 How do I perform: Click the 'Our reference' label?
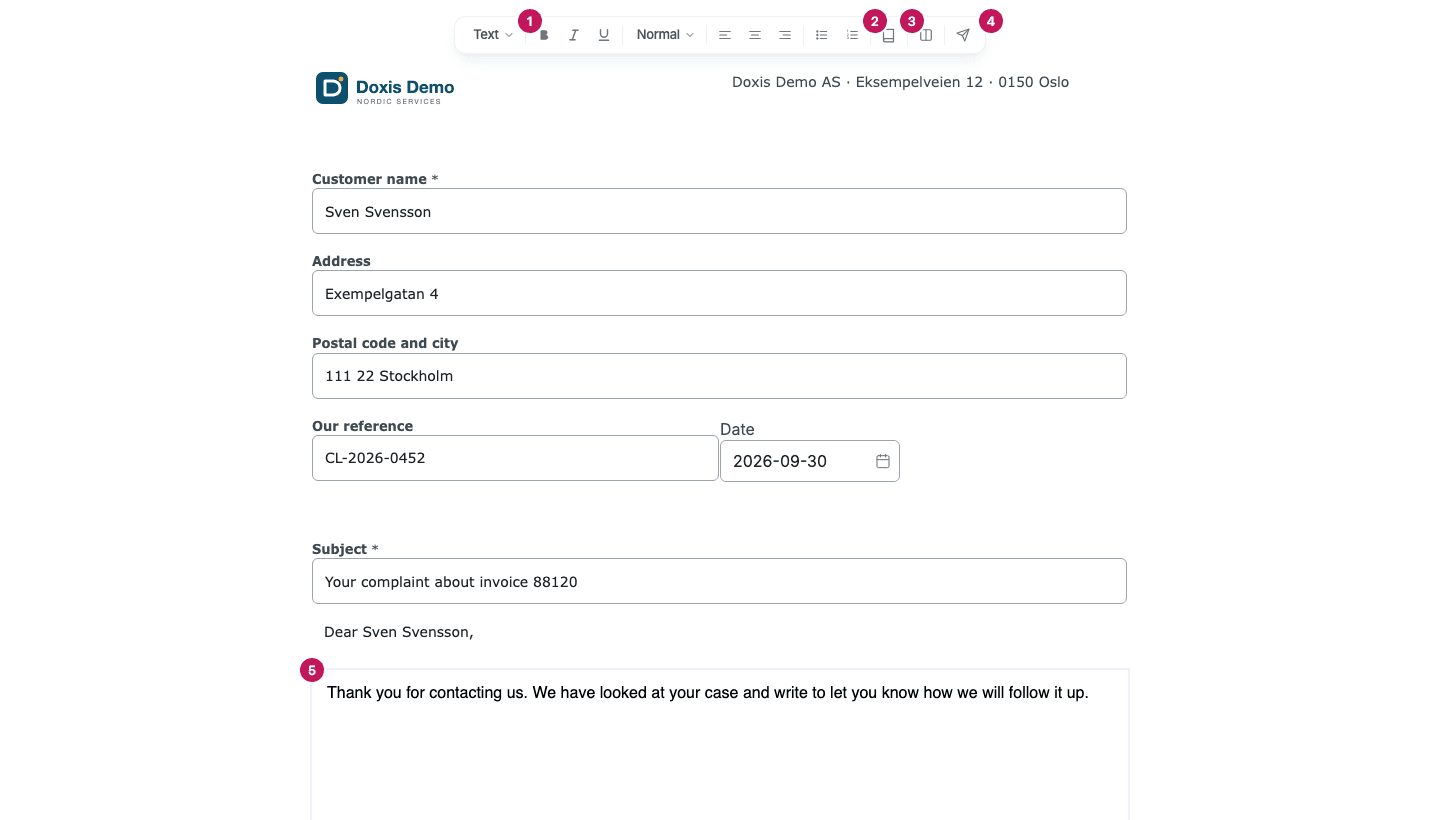tap(362, 426)
